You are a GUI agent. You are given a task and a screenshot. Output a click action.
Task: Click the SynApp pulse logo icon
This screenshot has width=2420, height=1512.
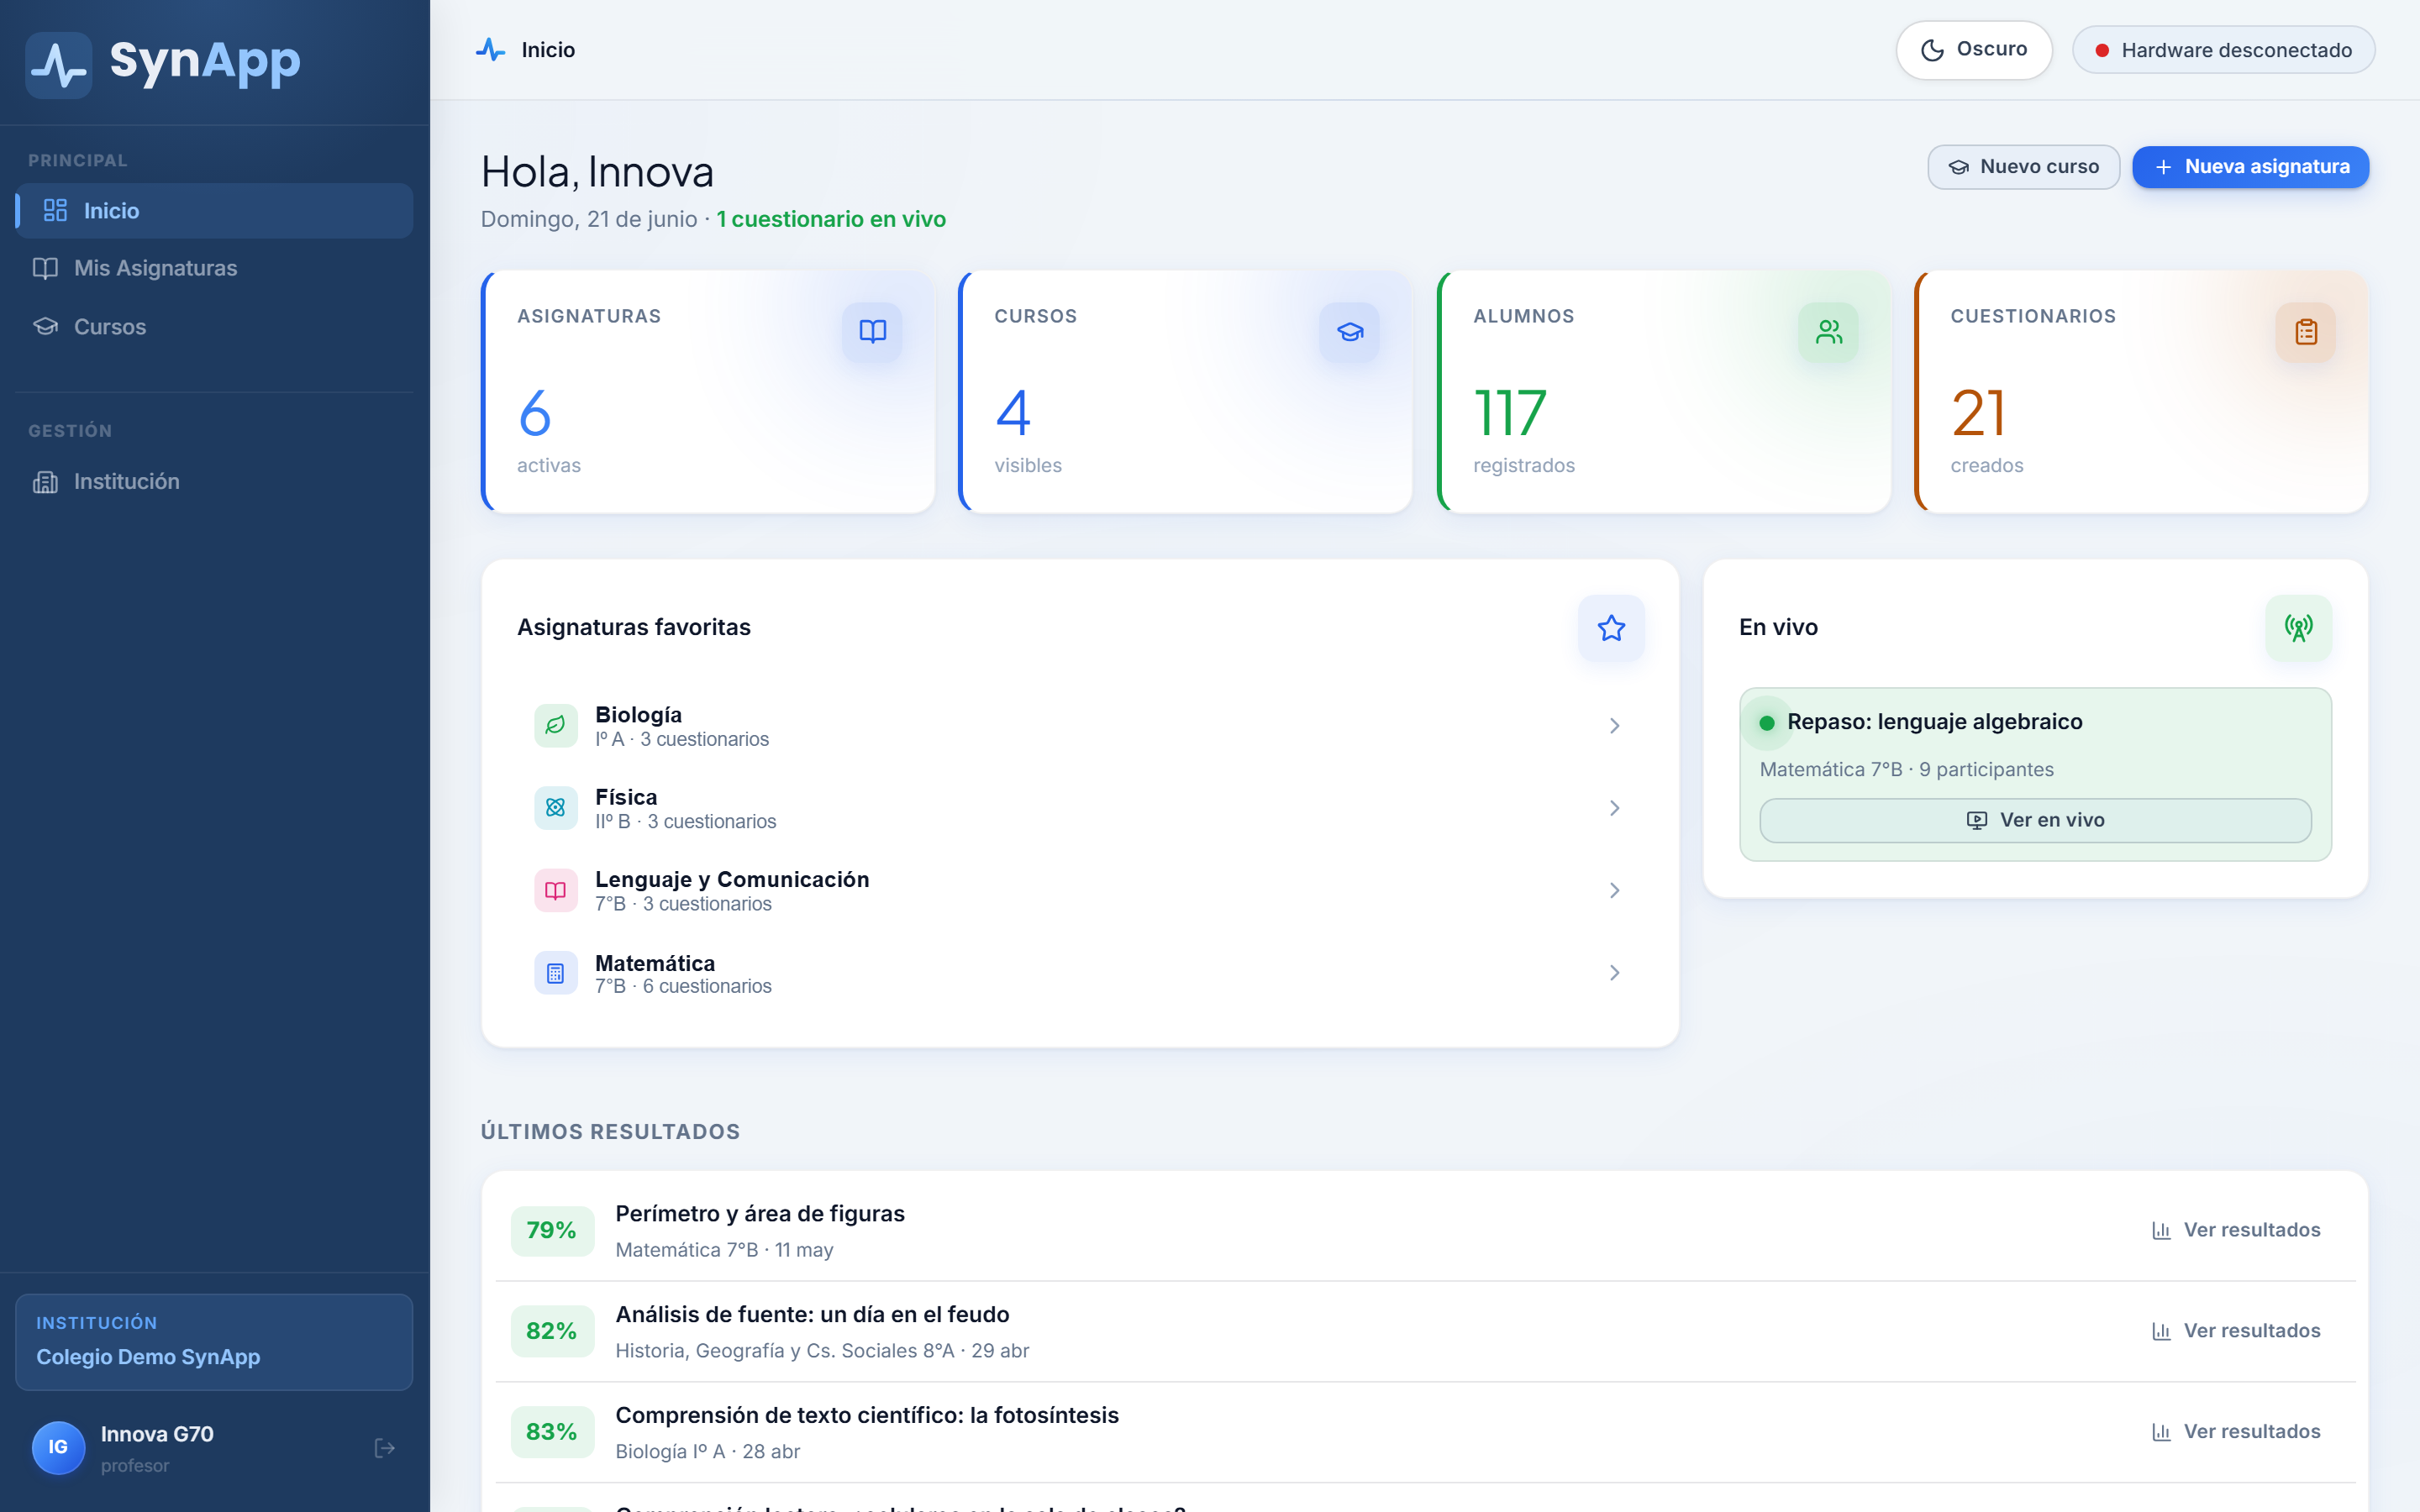(x=59, y=64)
